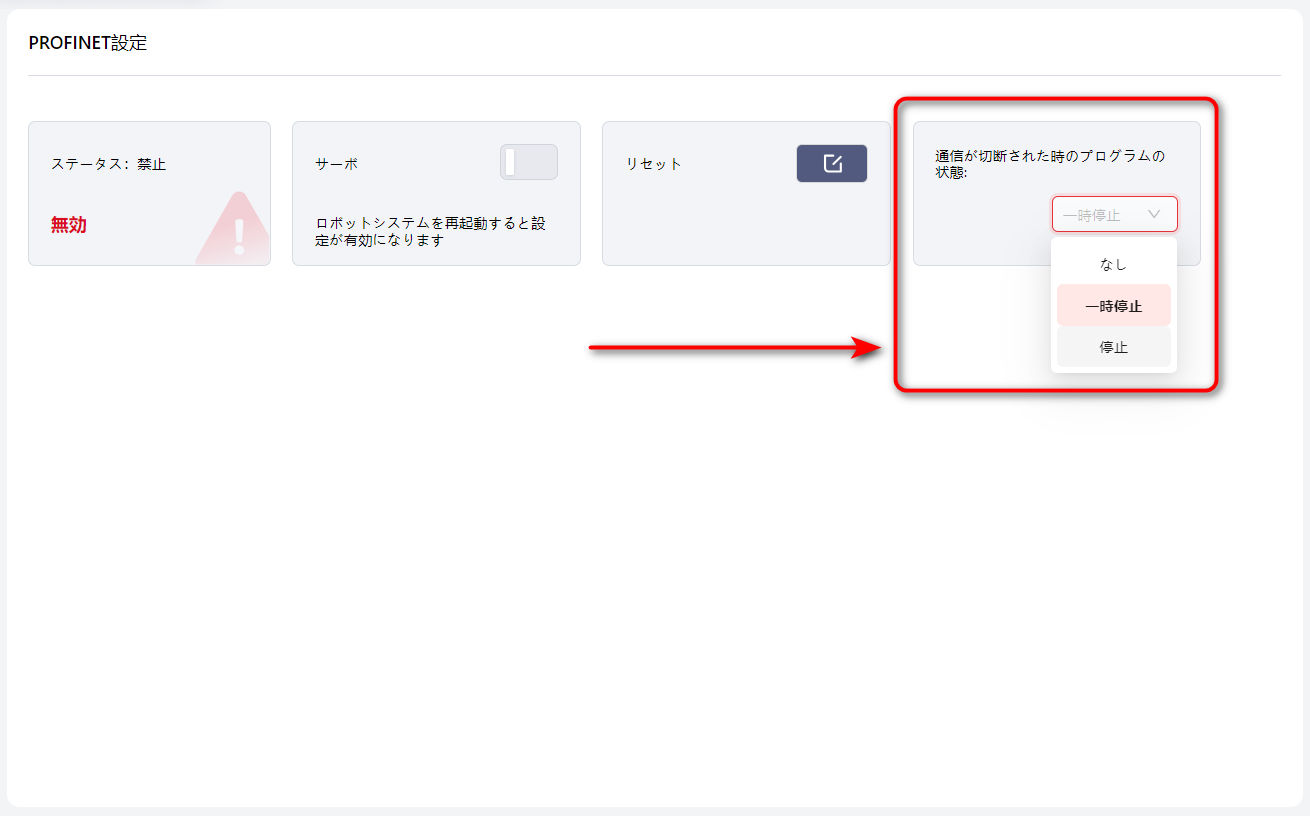The image size is (1310, 816).
Task: Click the chevron arrow in the 一時停止 dropdown
Action: pyautogui.click(x=1154, y=214)
